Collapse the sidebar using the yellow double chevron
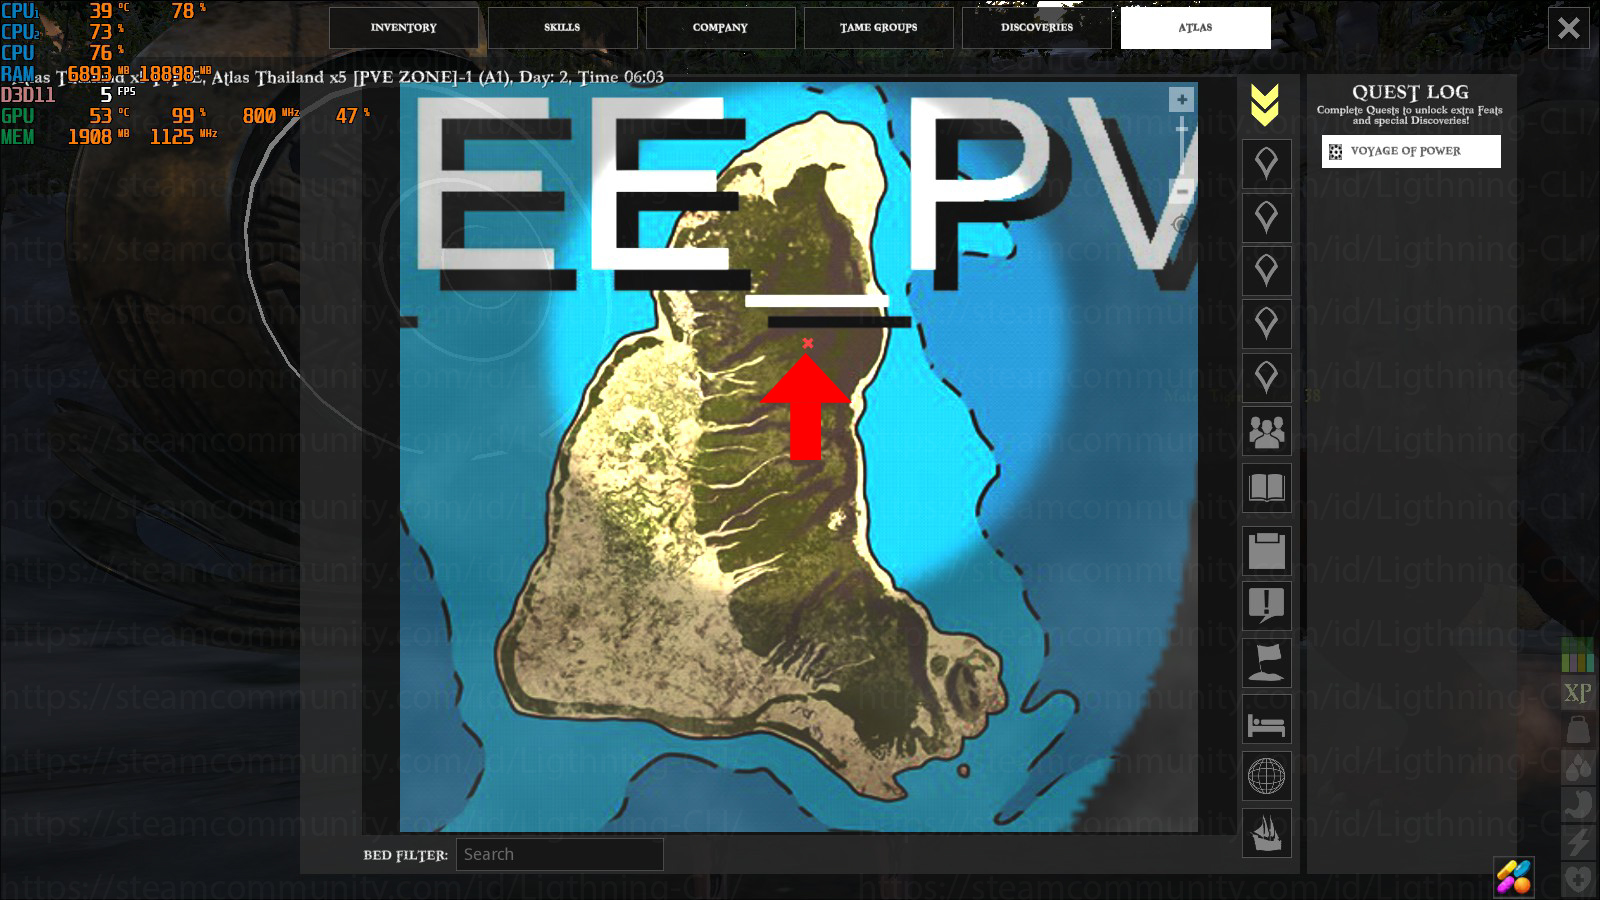 pyautogui.click(x=1265, y=105)
